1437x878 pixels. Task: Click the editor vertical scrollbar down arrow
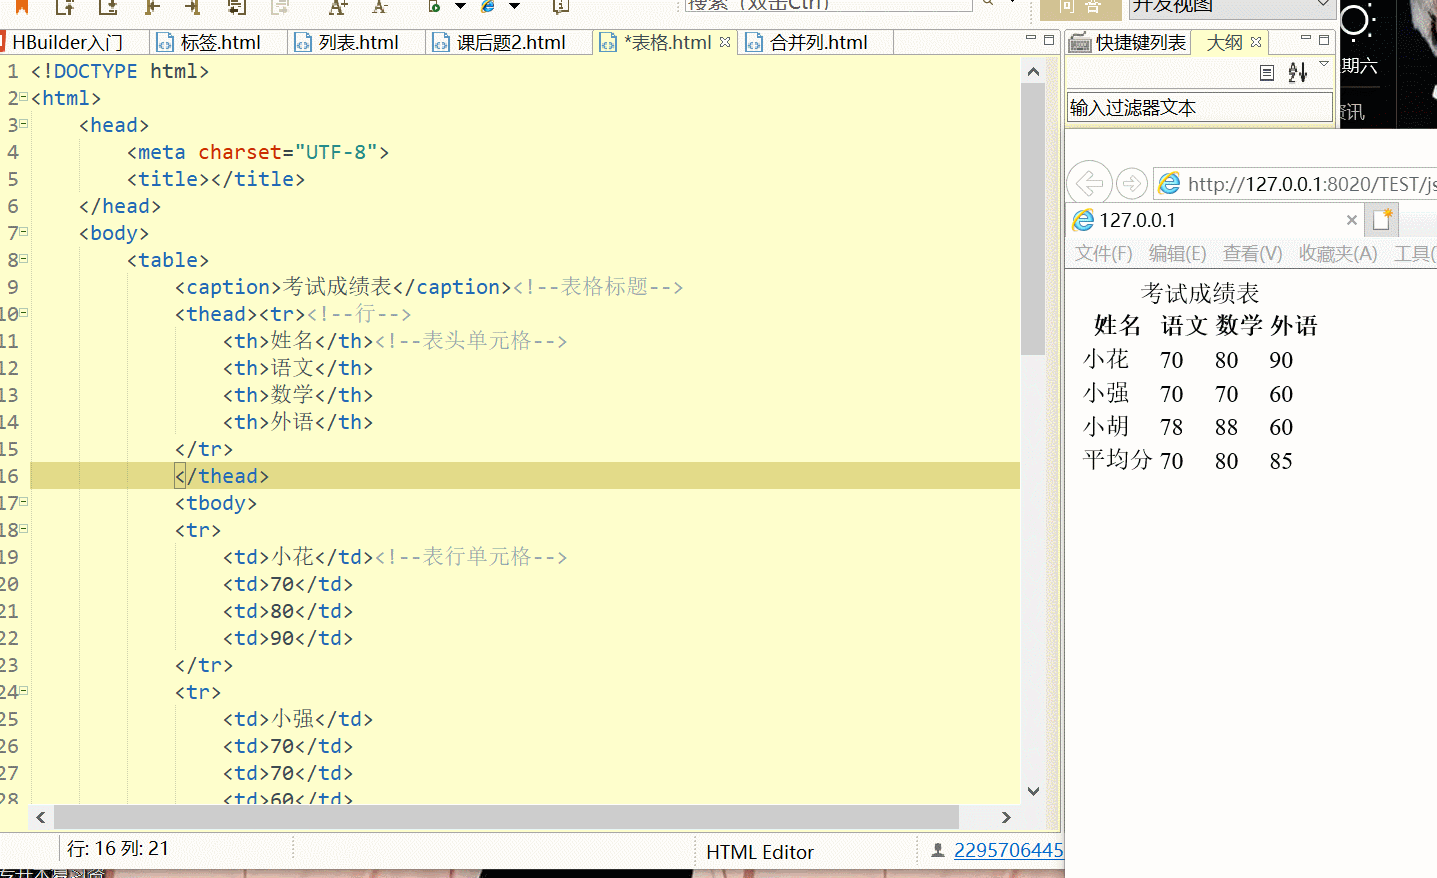click(1033, 791)
